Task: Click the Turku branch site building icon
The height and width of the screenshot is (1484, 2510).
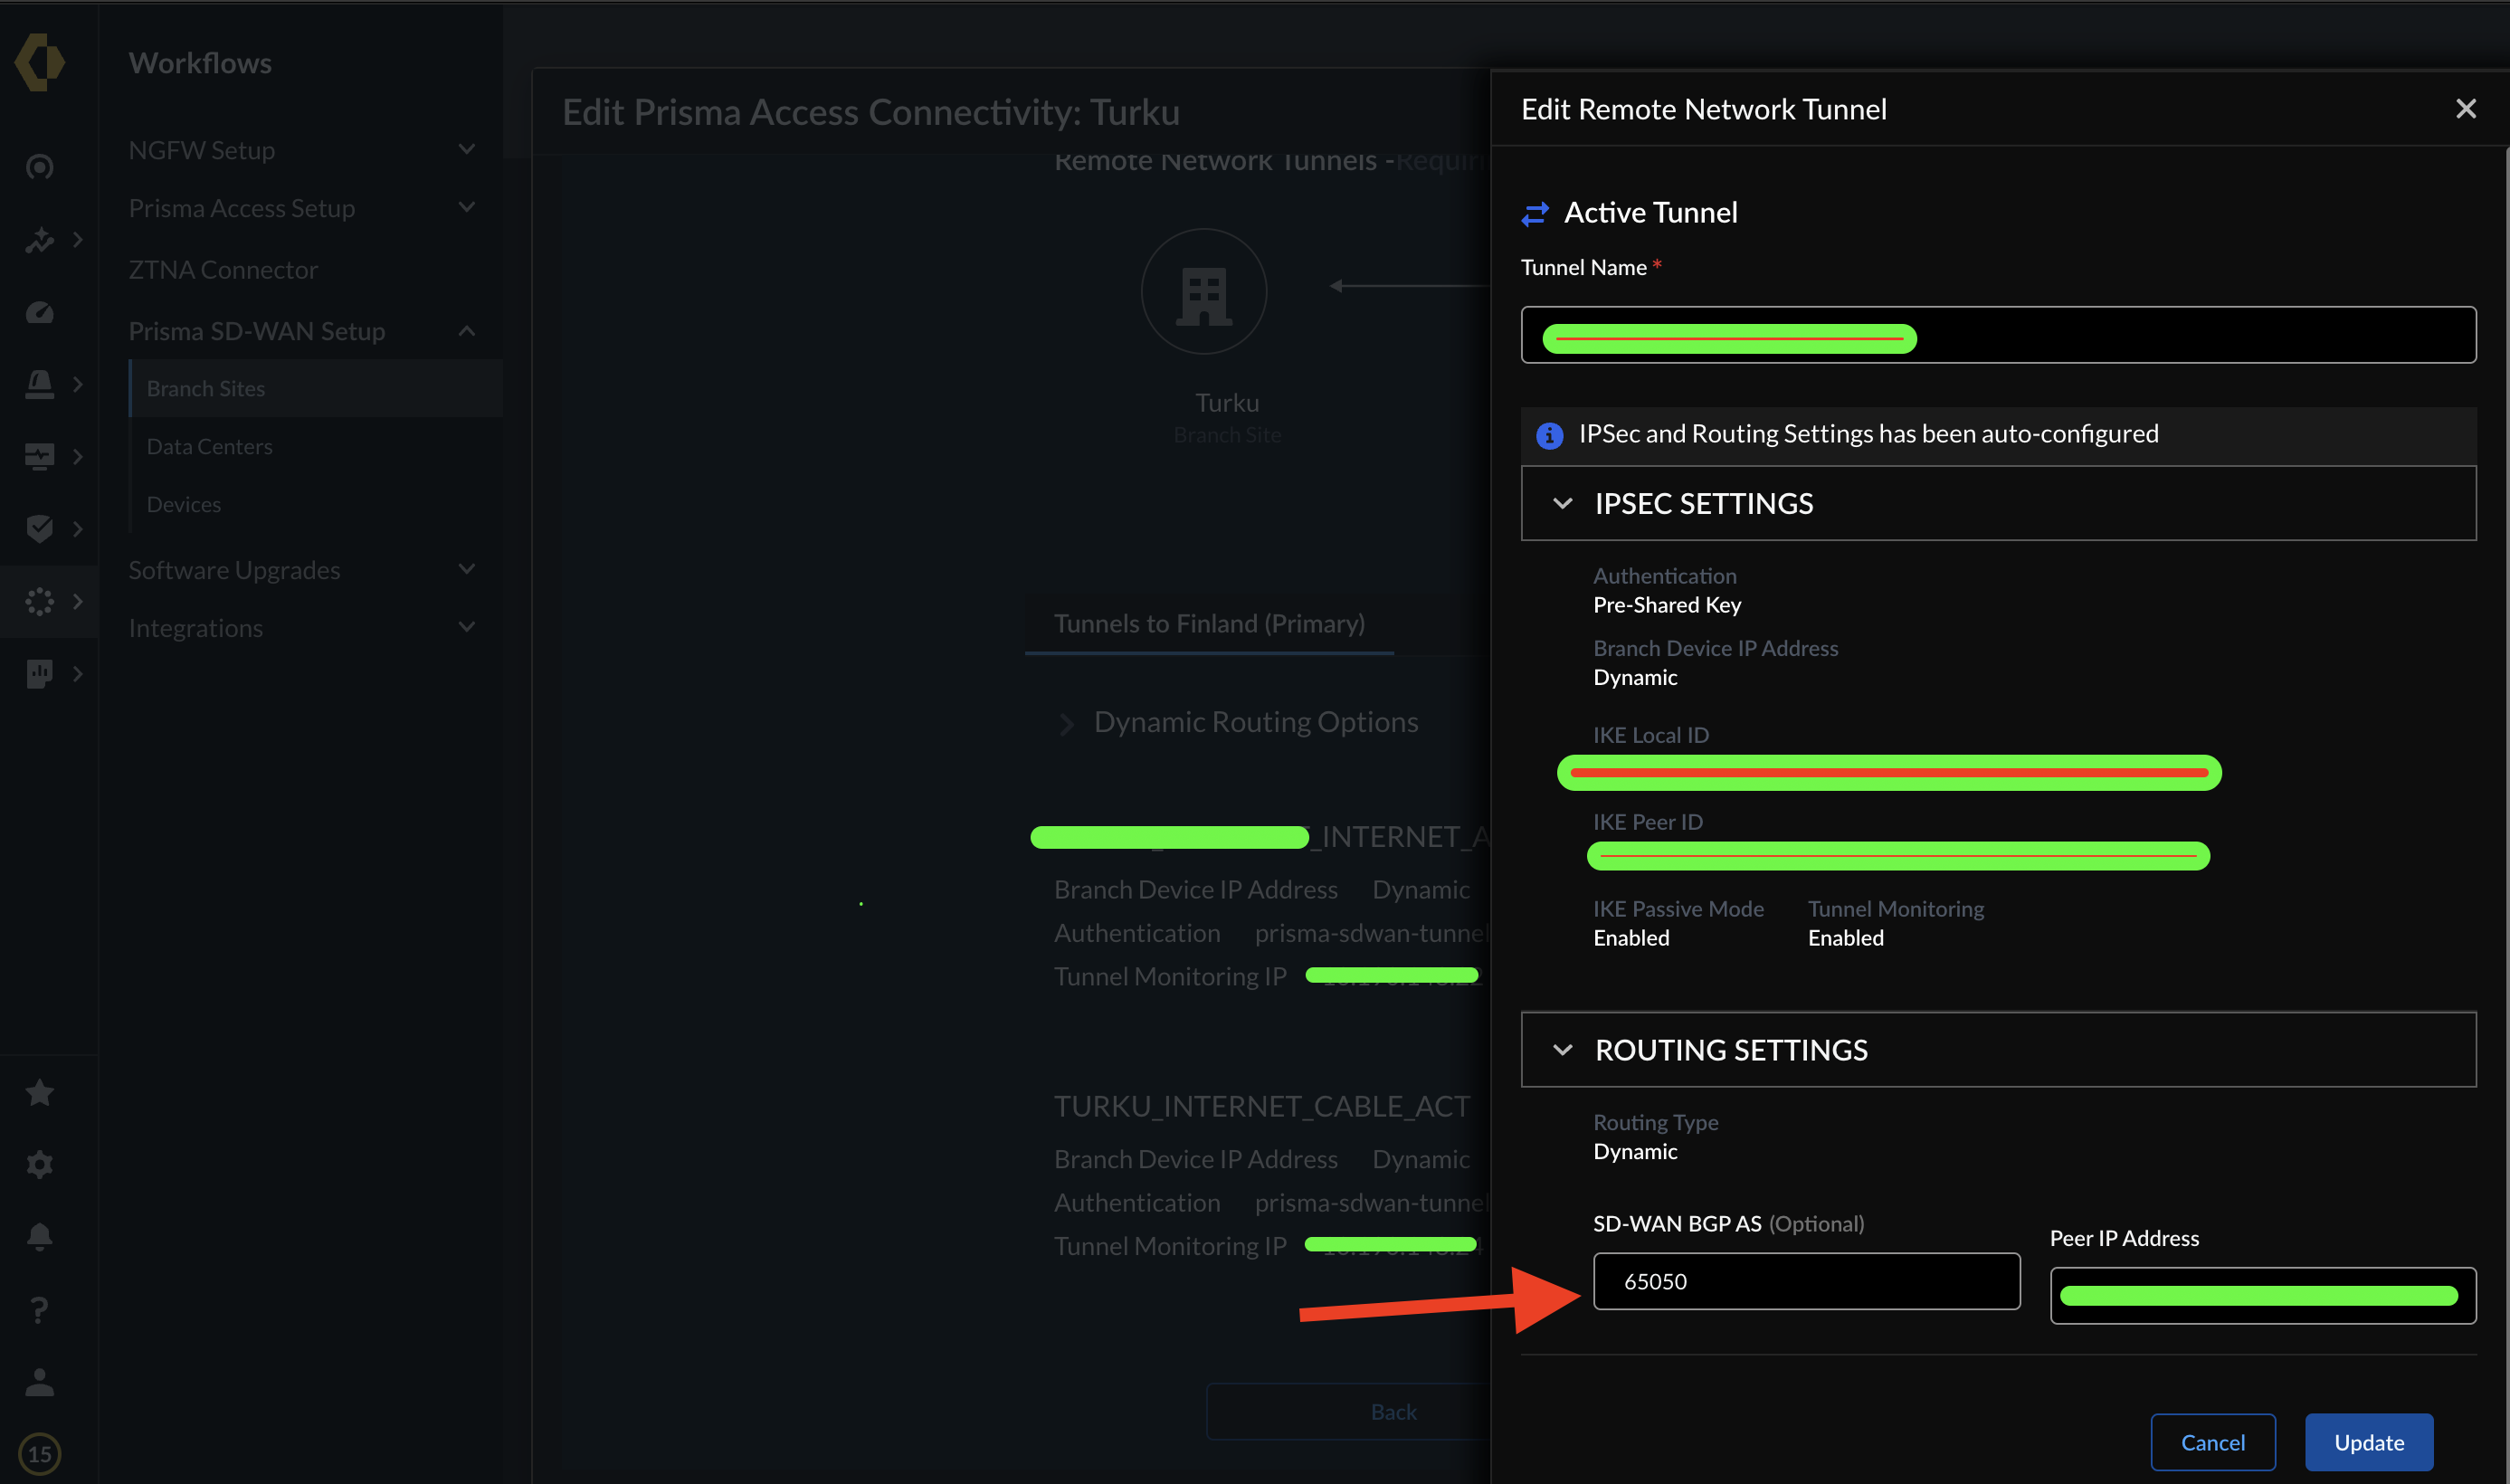Action: point(1204,292)
